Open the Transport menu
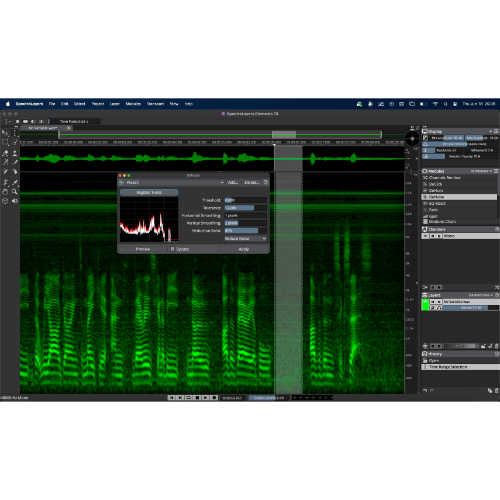This screenshot has width=500, height=500. (x=155, y=104)
